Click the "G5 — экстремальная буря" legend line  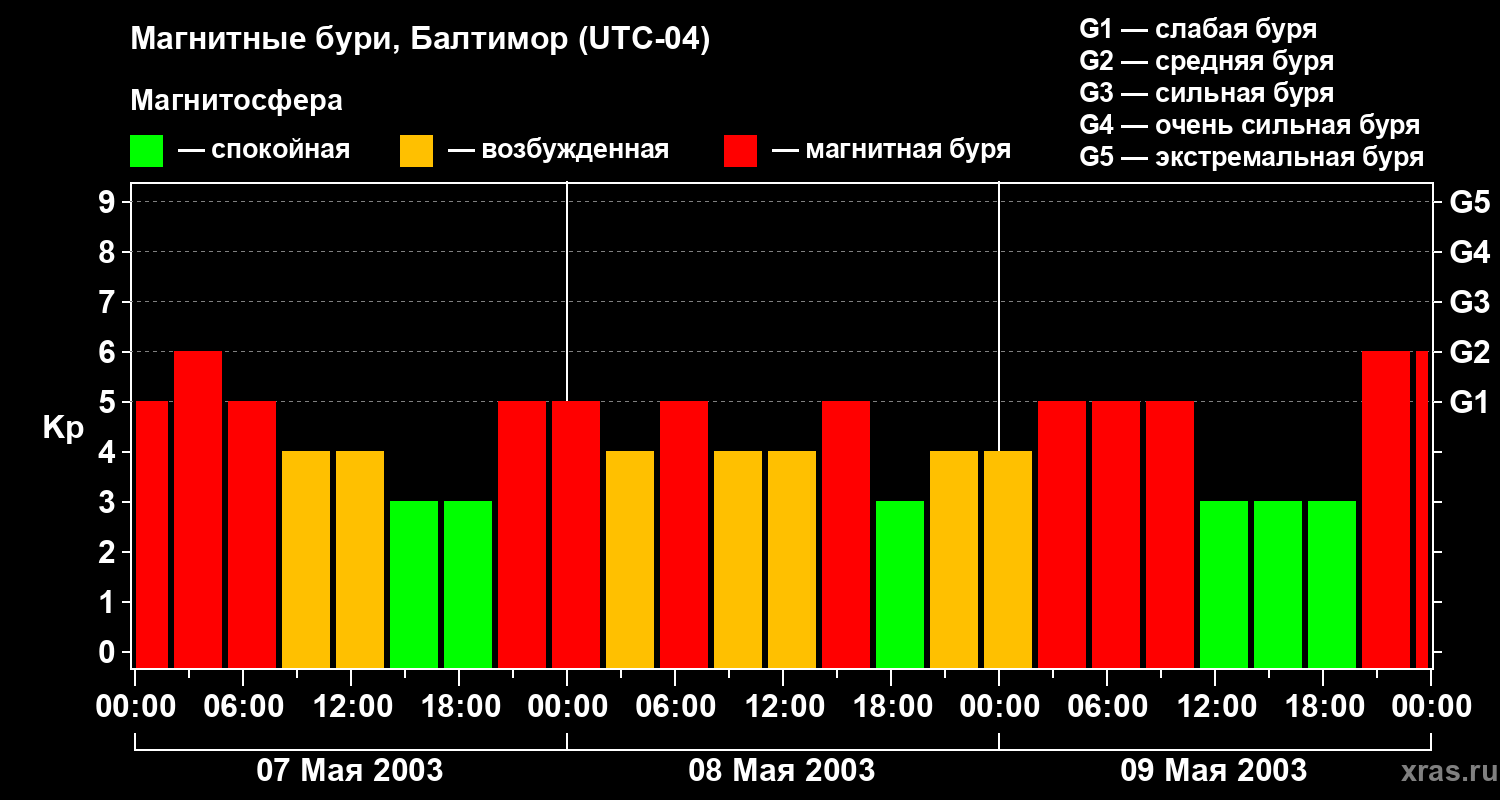(1251, 157)
